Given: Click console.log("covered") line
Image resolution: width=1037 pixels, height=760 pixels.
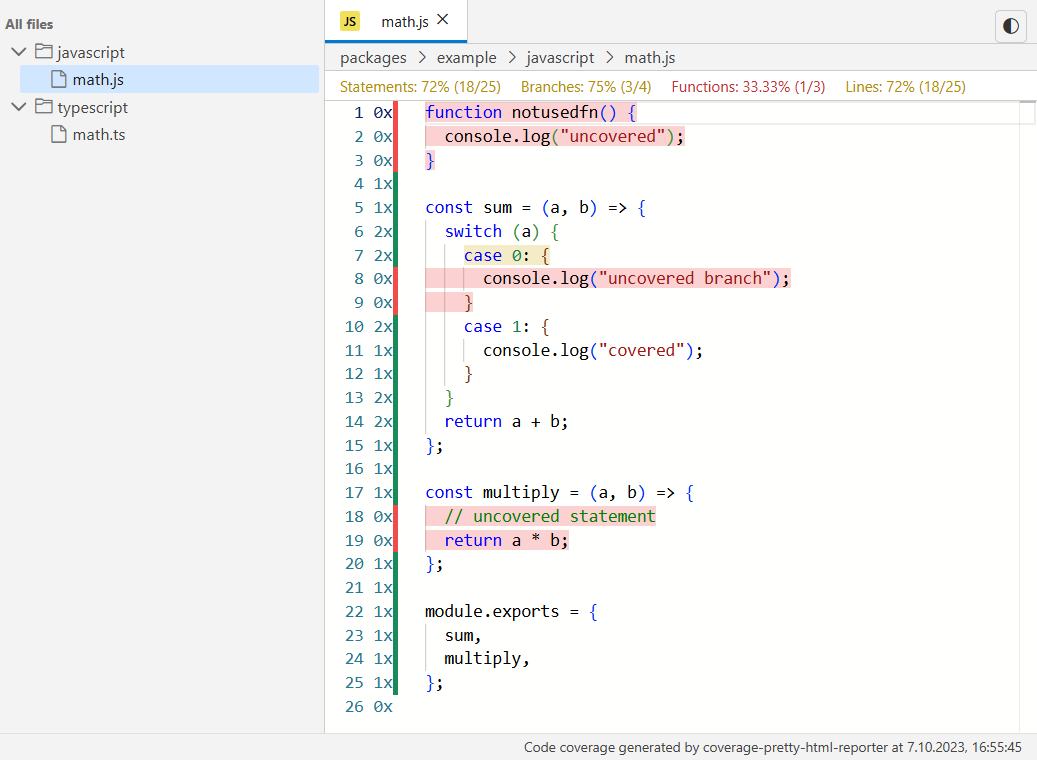Looking at the screenshot, I should [x=593, y=350].
